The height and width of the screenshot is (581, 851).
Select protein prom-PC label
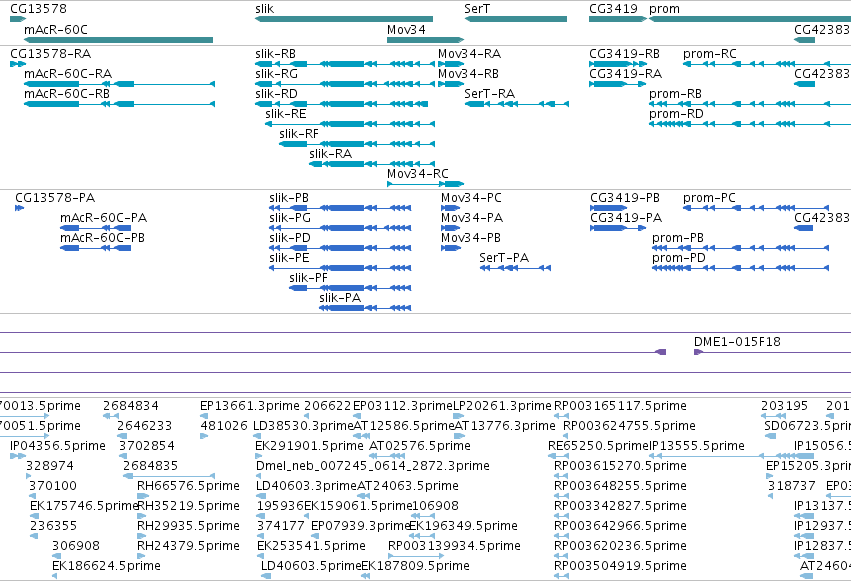(x=709, y=197)
